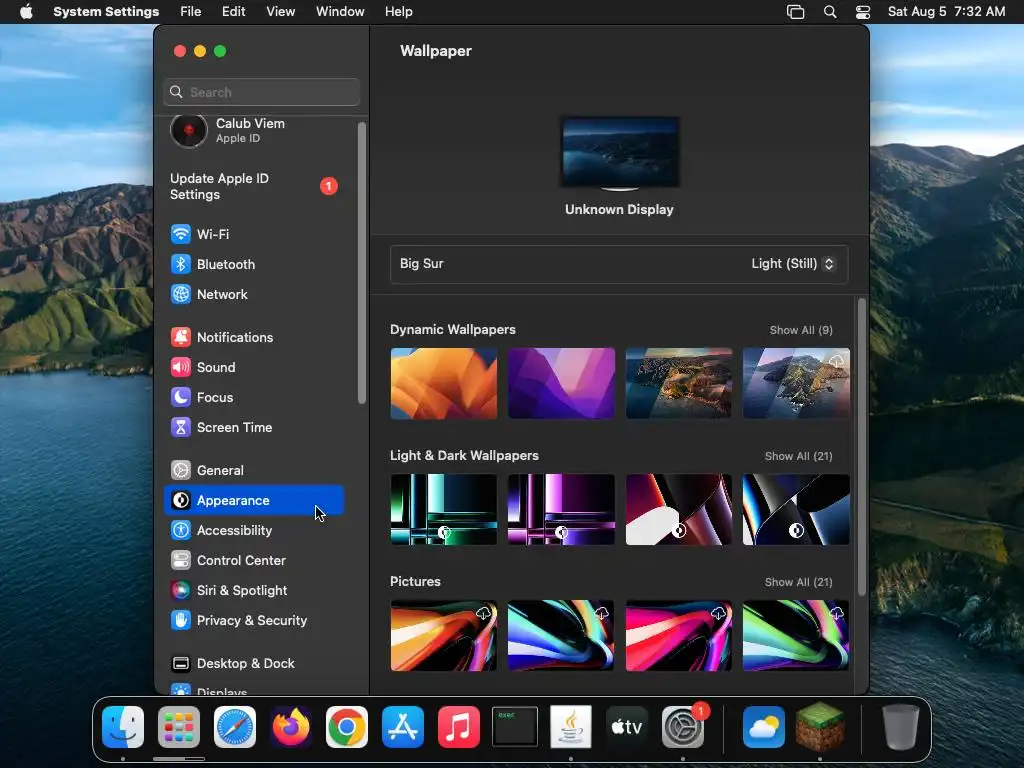Click Spotlight search in menu bar
The height and width of the screenshot is (768, 1024).
tap(829, 11)
